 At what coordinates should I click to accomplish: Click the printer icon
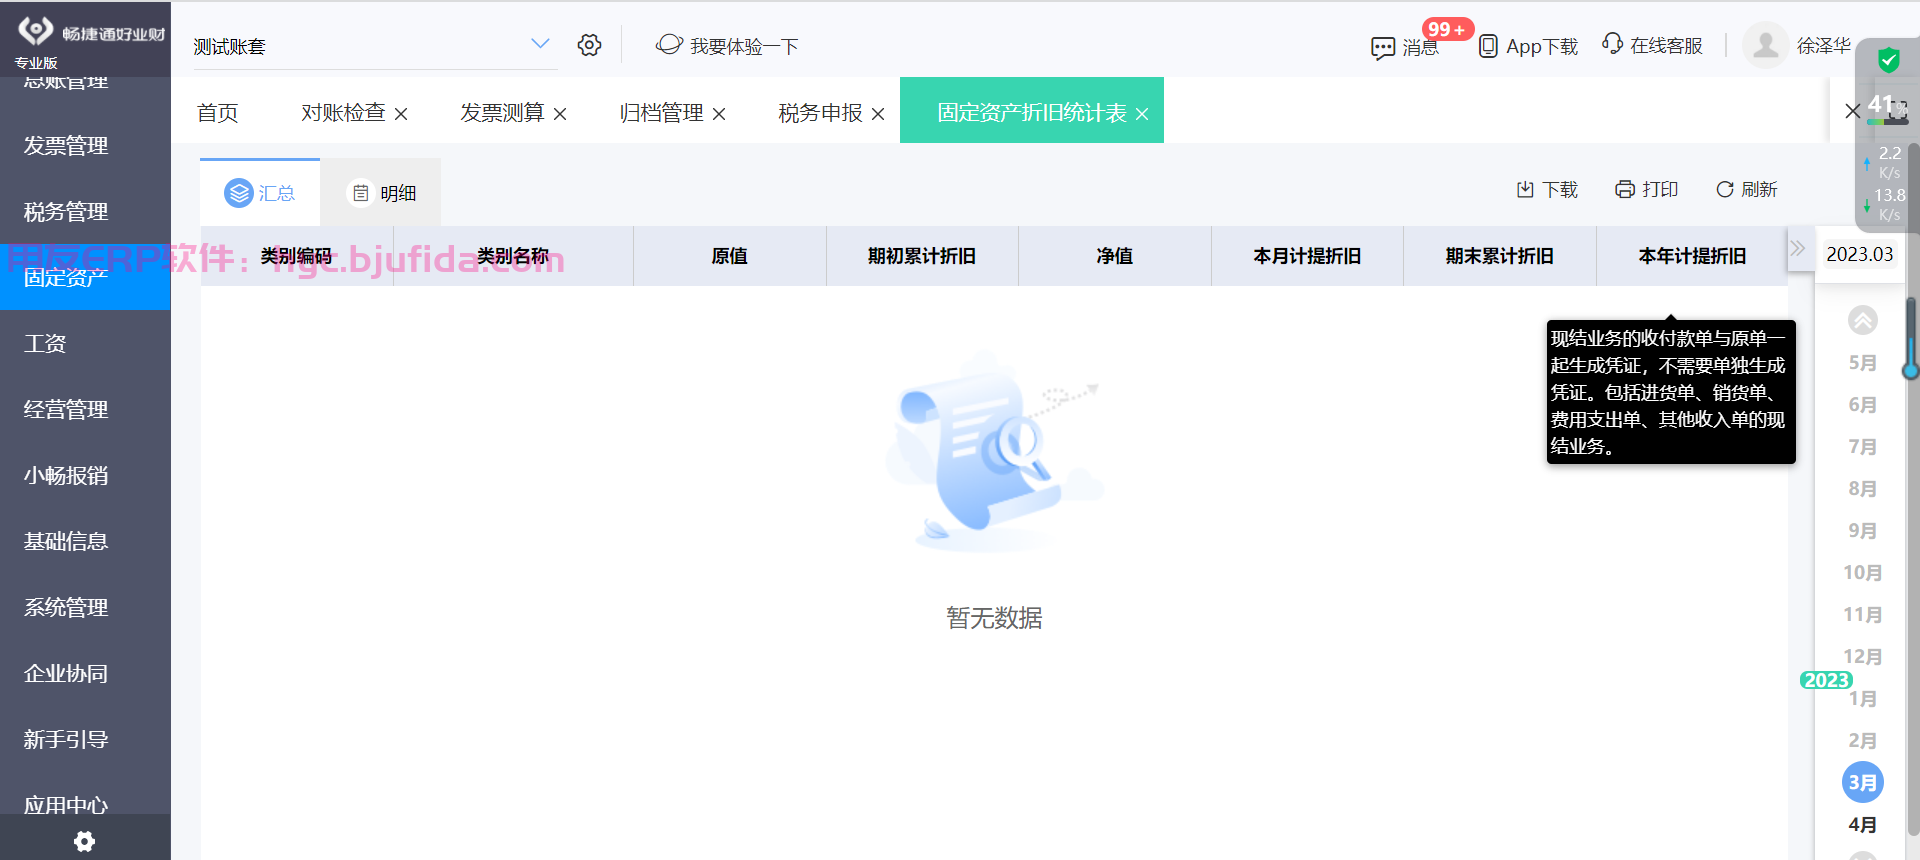click(1625, 189)
